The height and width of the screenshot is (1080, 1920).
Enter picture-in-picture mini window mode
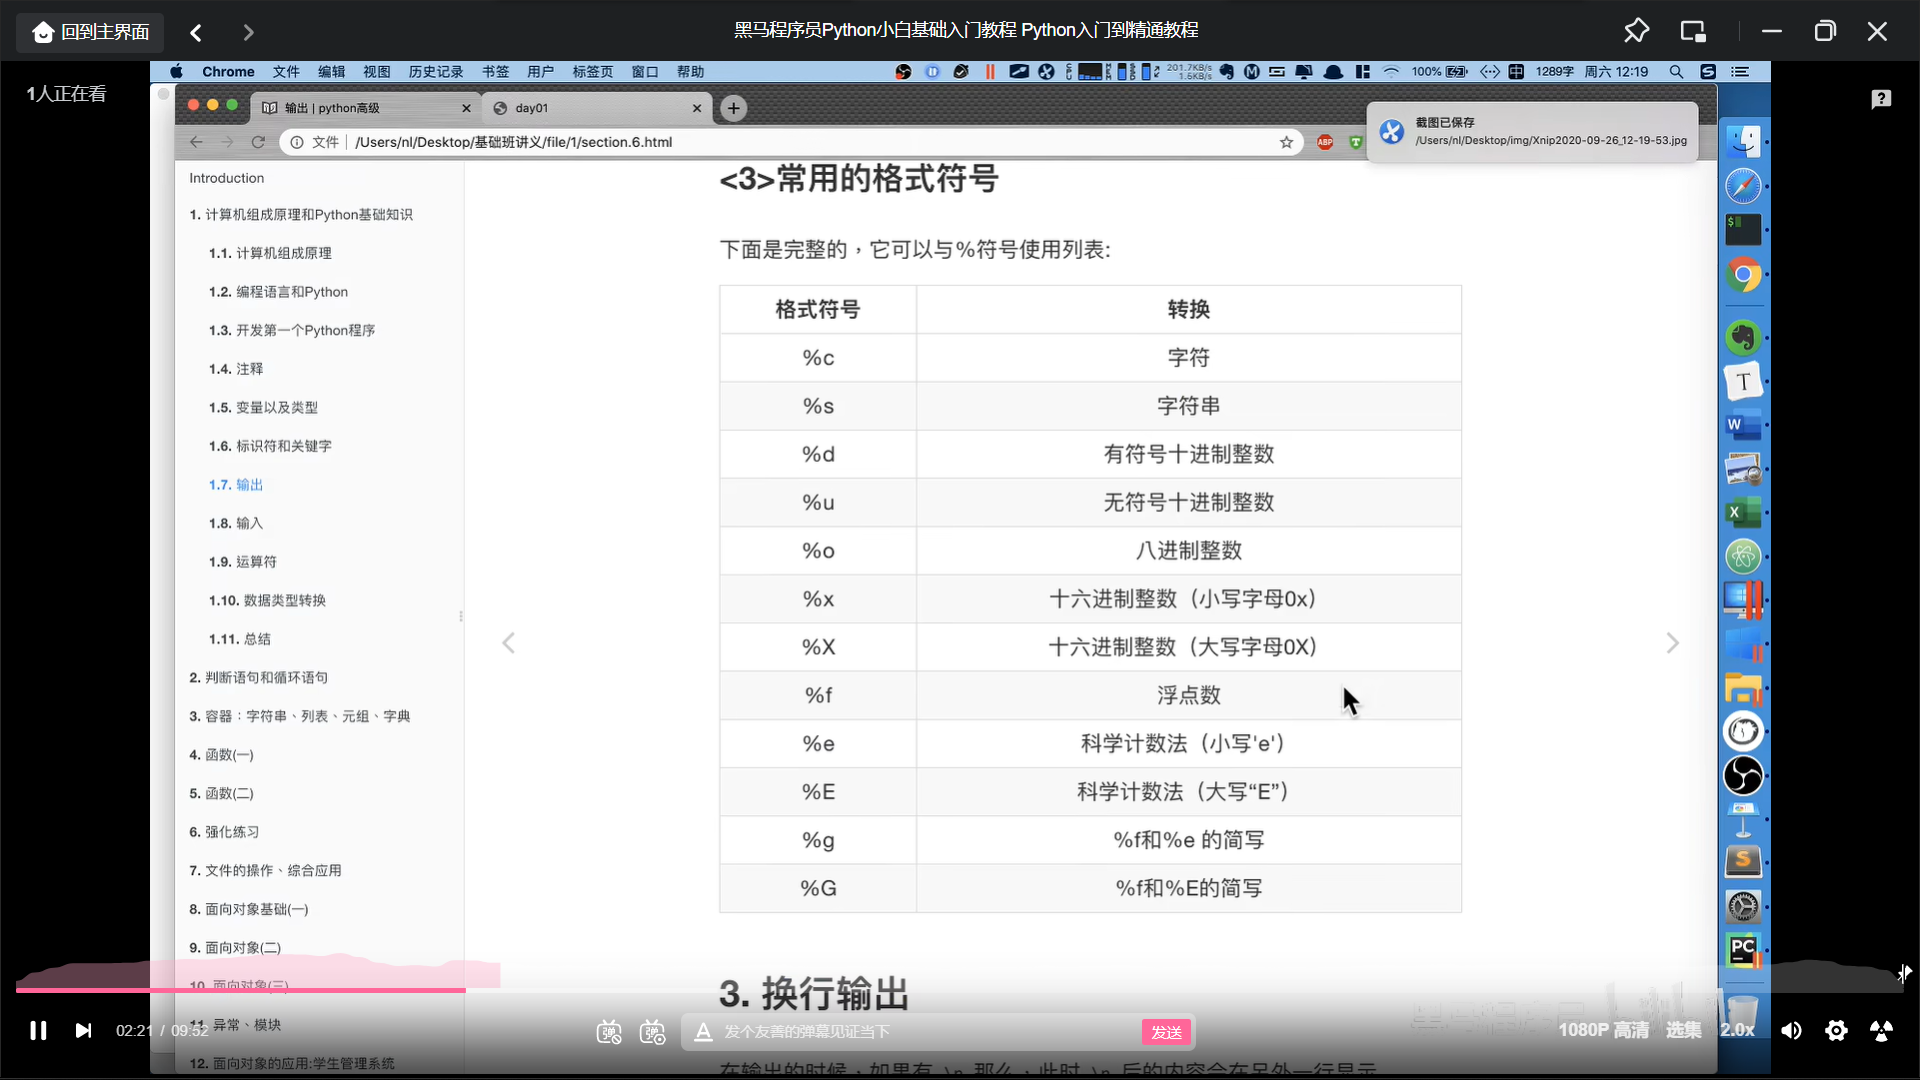coord(1693,31)
